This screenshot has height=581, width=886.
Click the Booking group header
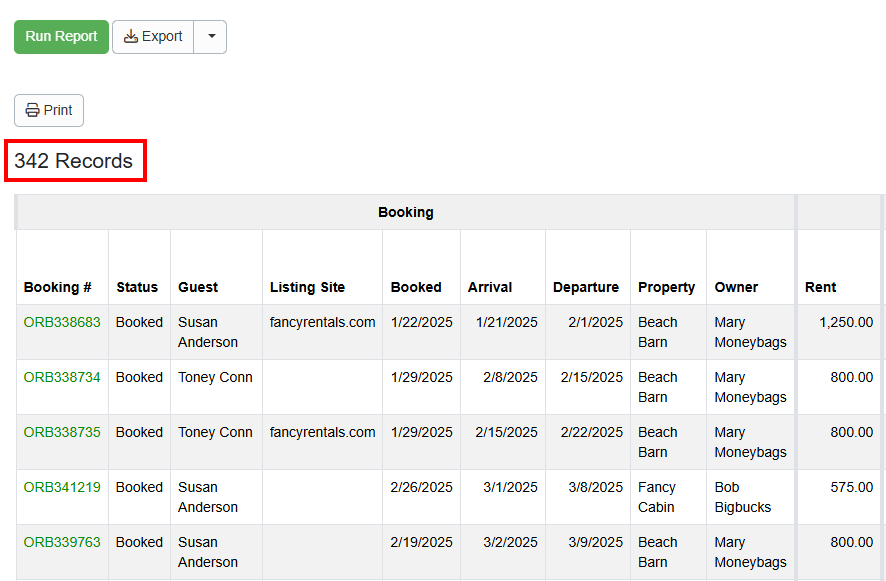[406, 213]
